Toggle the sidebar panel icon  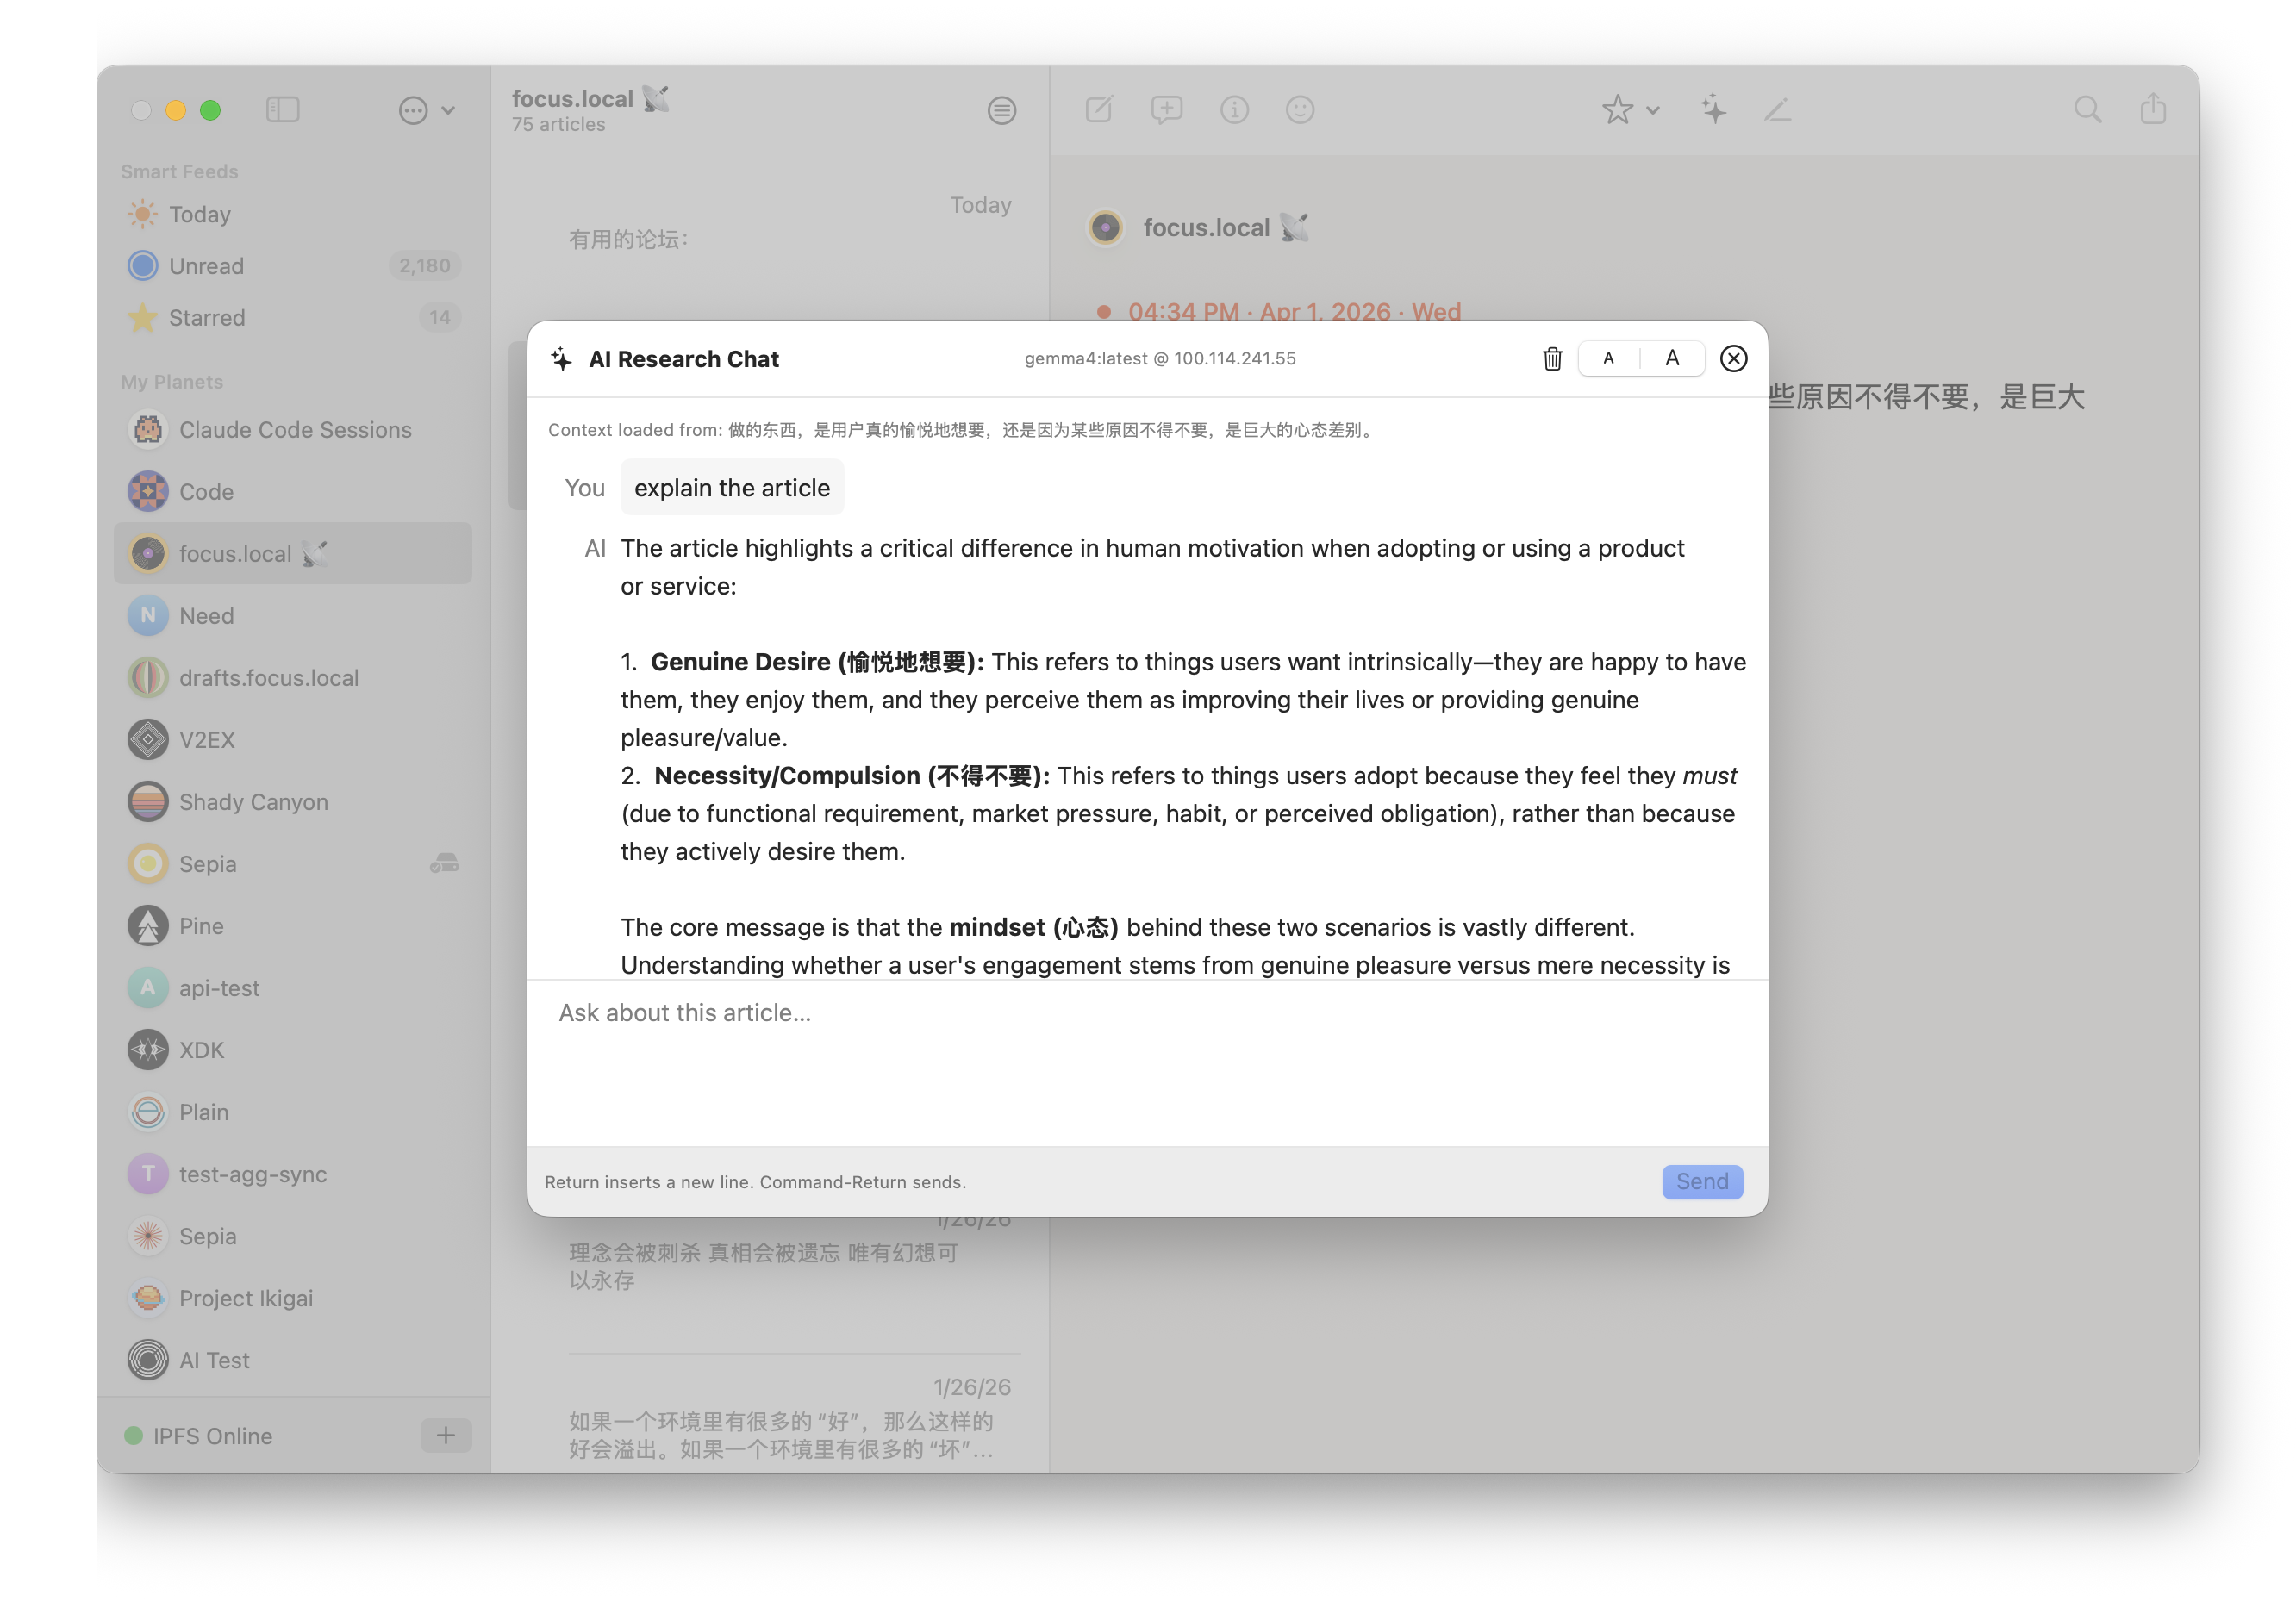coord(283,109)
